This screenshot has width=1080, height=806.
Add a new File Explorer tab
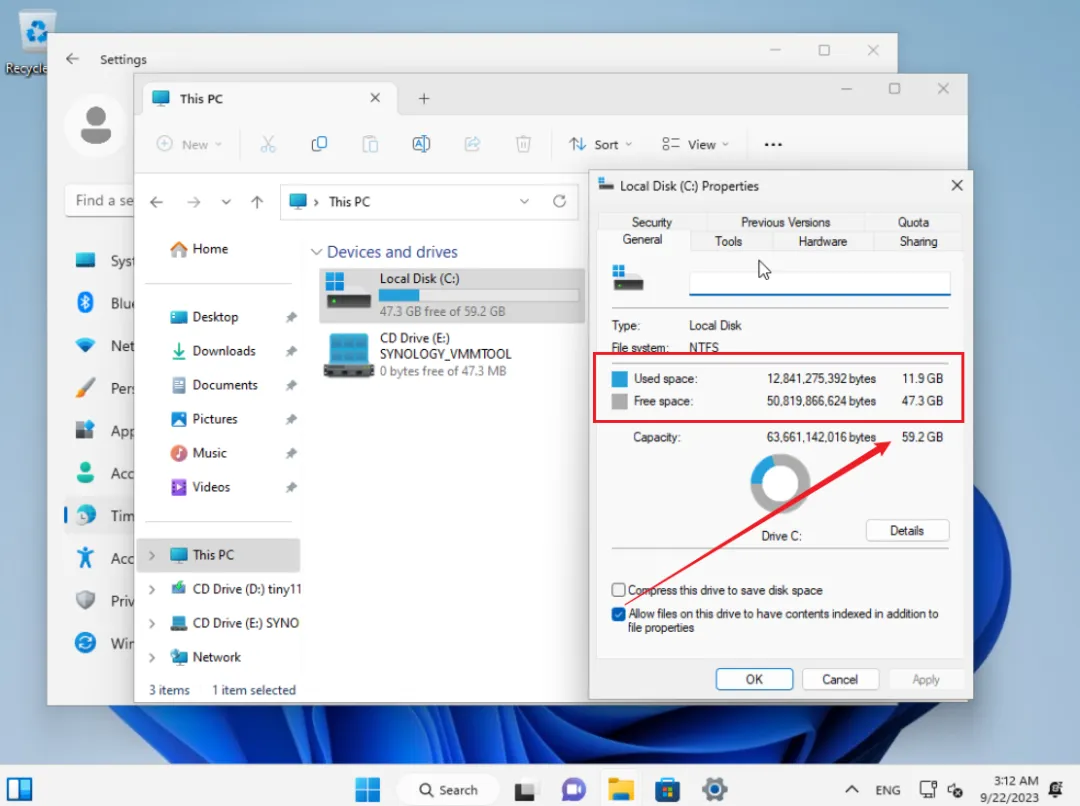(x=423, y=98)
